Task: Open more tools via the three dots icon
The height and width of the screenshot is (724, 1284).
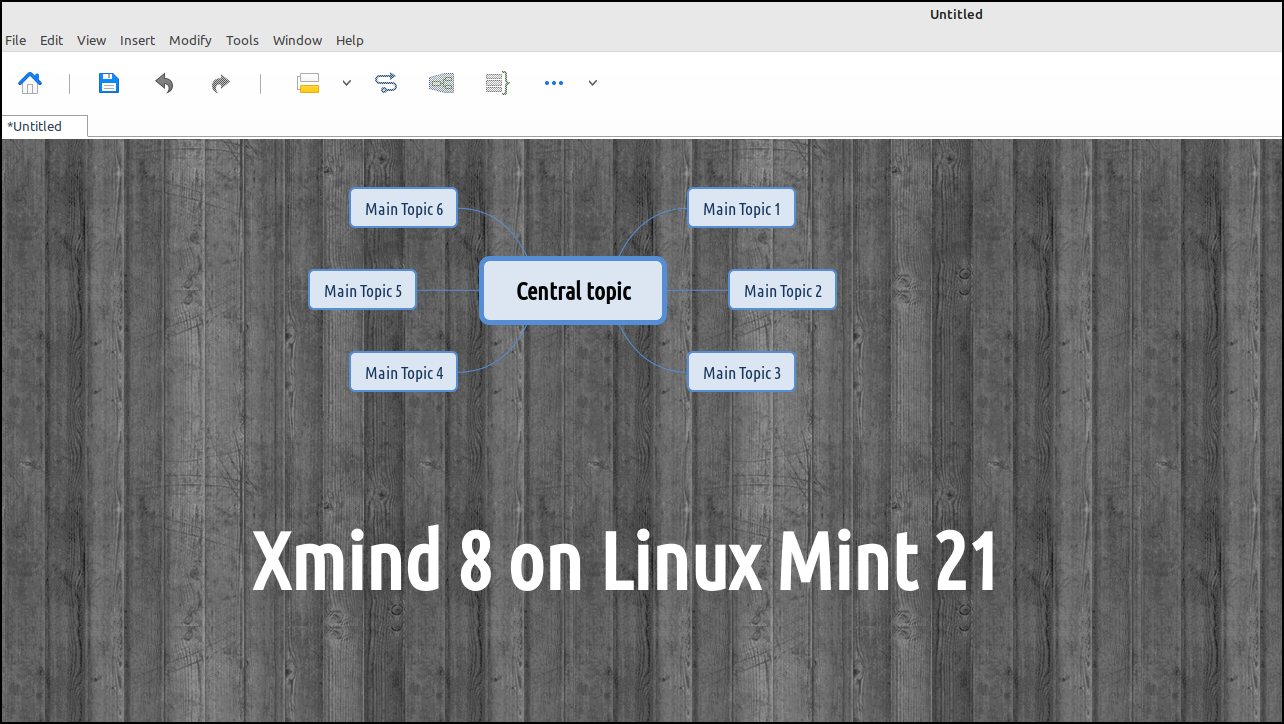Action: 554,83
